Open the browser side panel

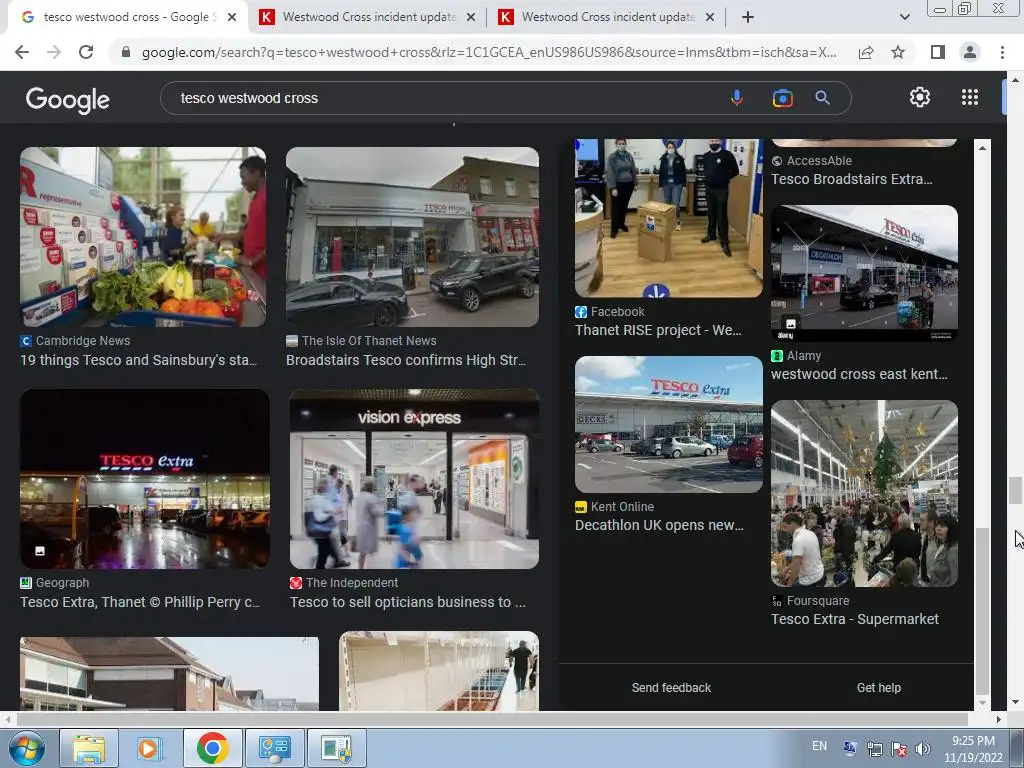[x=938, y=52]
